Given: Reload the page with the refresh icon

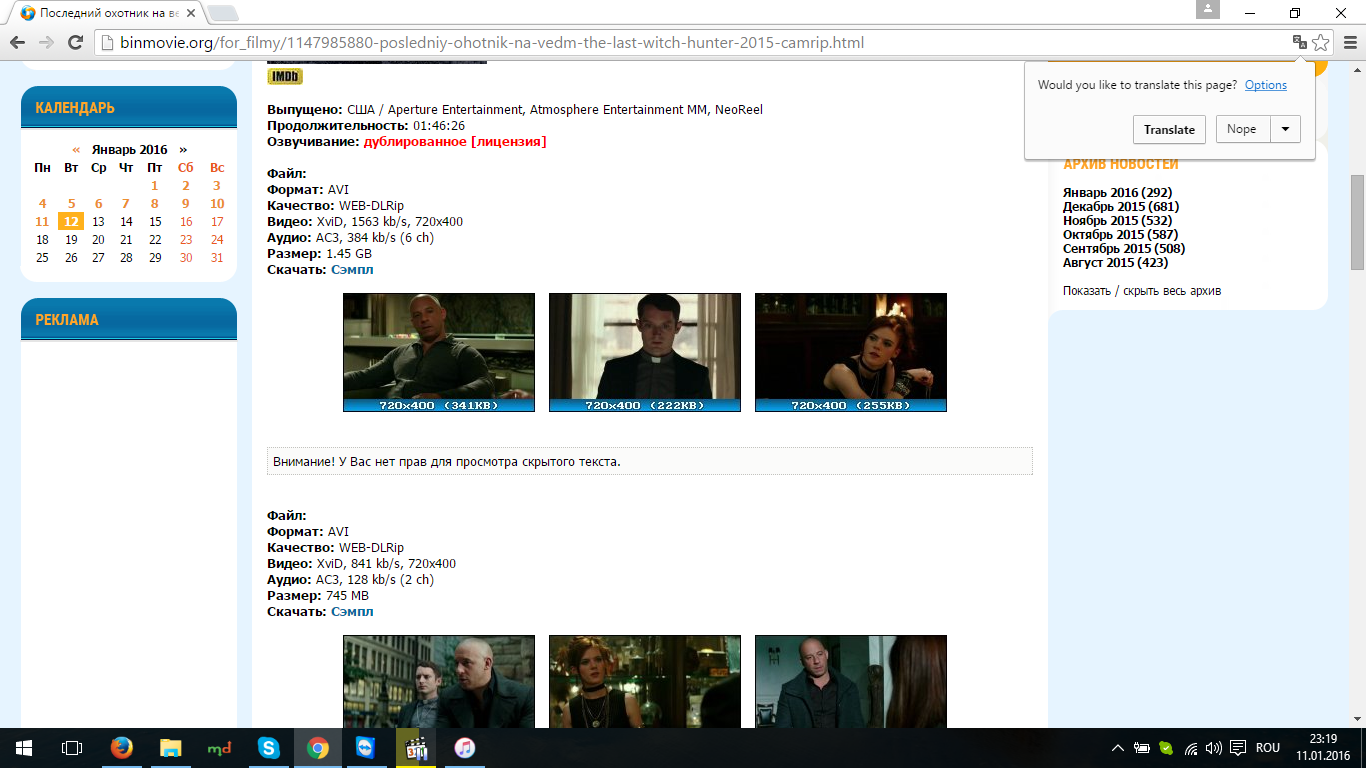Looking at the screenshot, I should [74, 43].
